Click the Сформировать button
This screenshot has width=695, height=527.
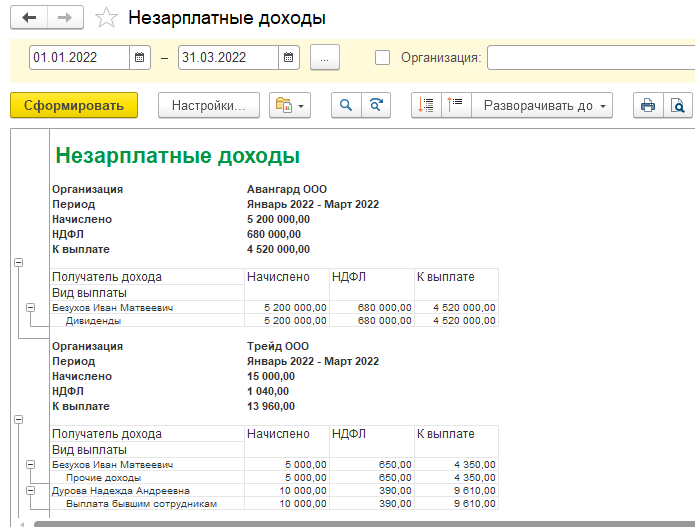(x=74, y=105)
